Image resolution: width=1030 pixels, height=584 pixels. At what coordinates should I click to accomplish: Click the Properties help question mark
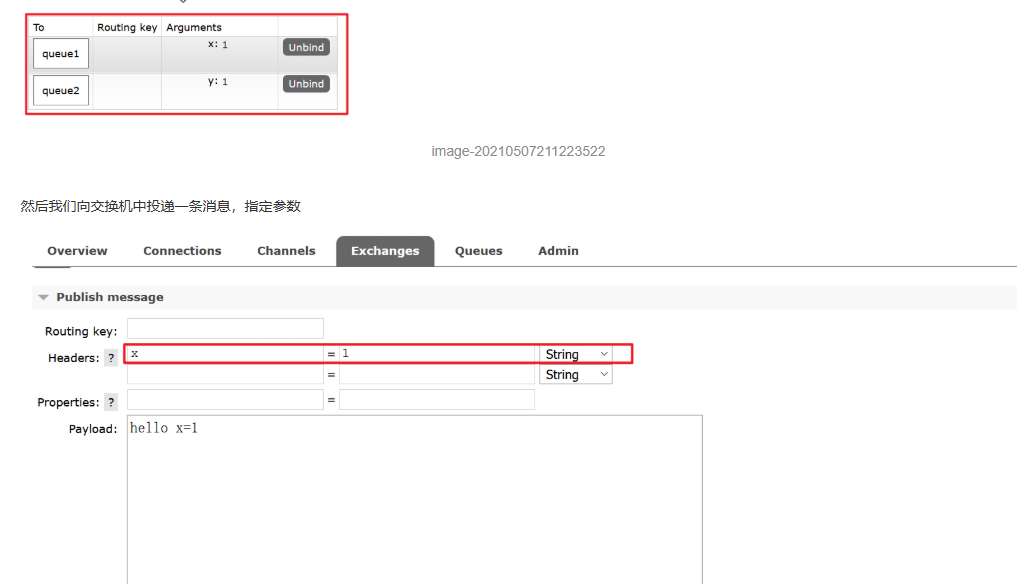111,402
